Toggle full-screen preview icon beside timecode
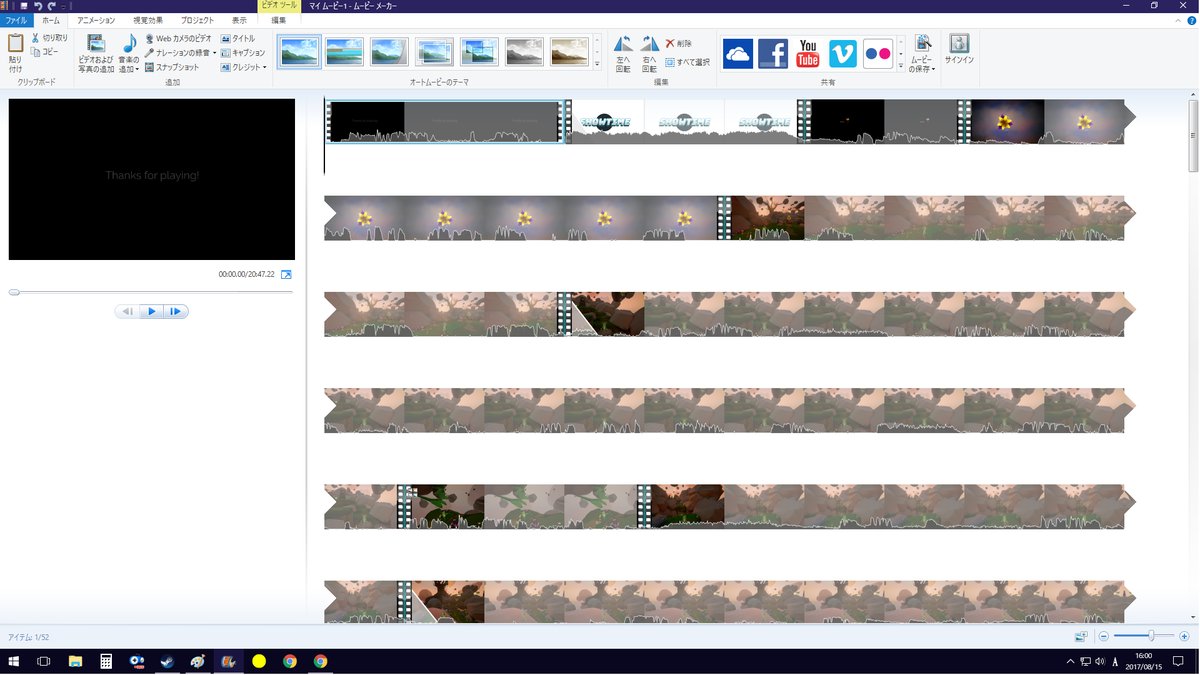This screenshot has width=1200, height=675. click(286, 274)
